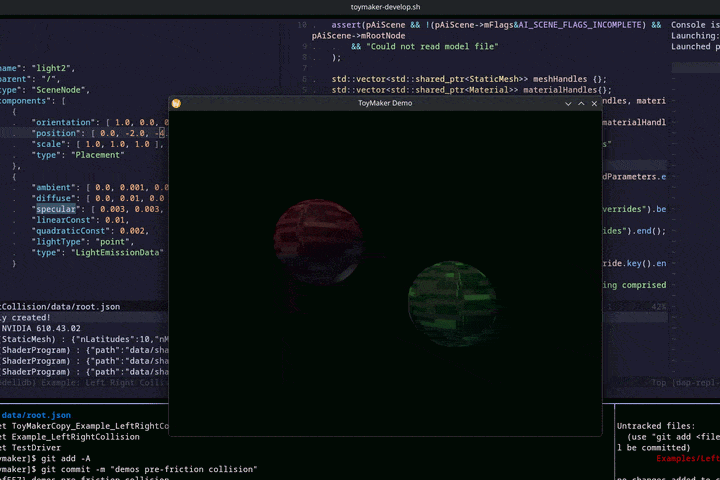This screenshot has height=480, width=720.
Task: Minimize the ToyMaker Demo window
Action: (568, 104)
